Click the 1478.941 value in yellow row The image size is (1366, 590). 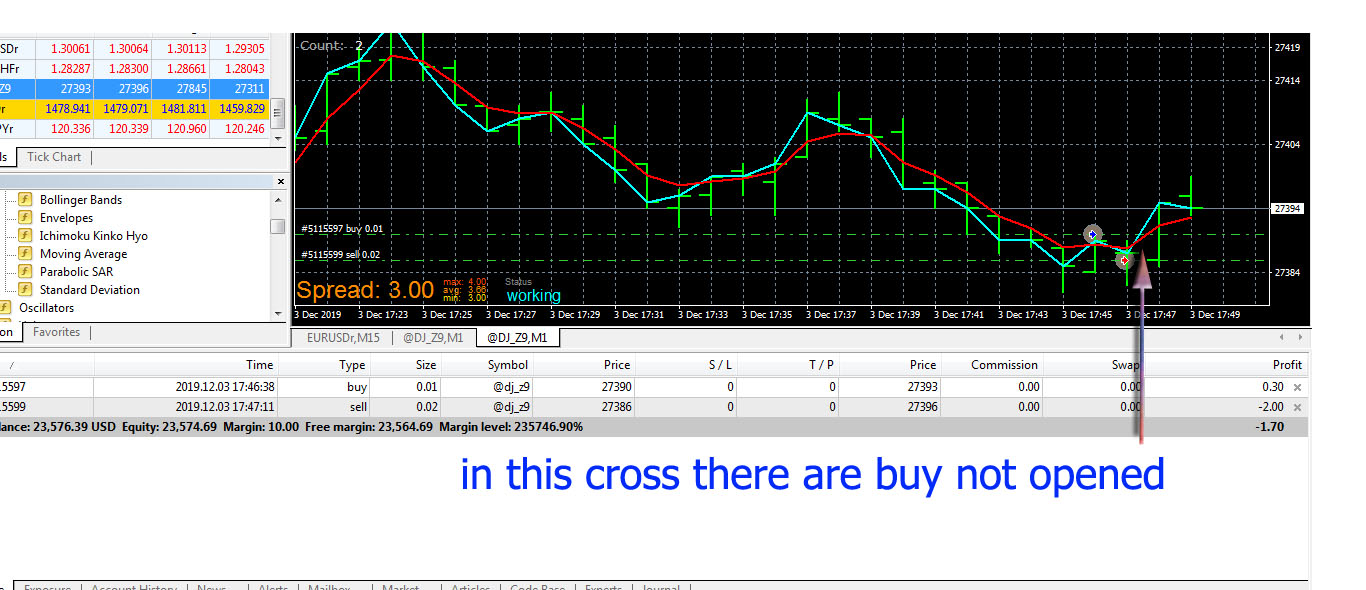(x=68, y=109)
